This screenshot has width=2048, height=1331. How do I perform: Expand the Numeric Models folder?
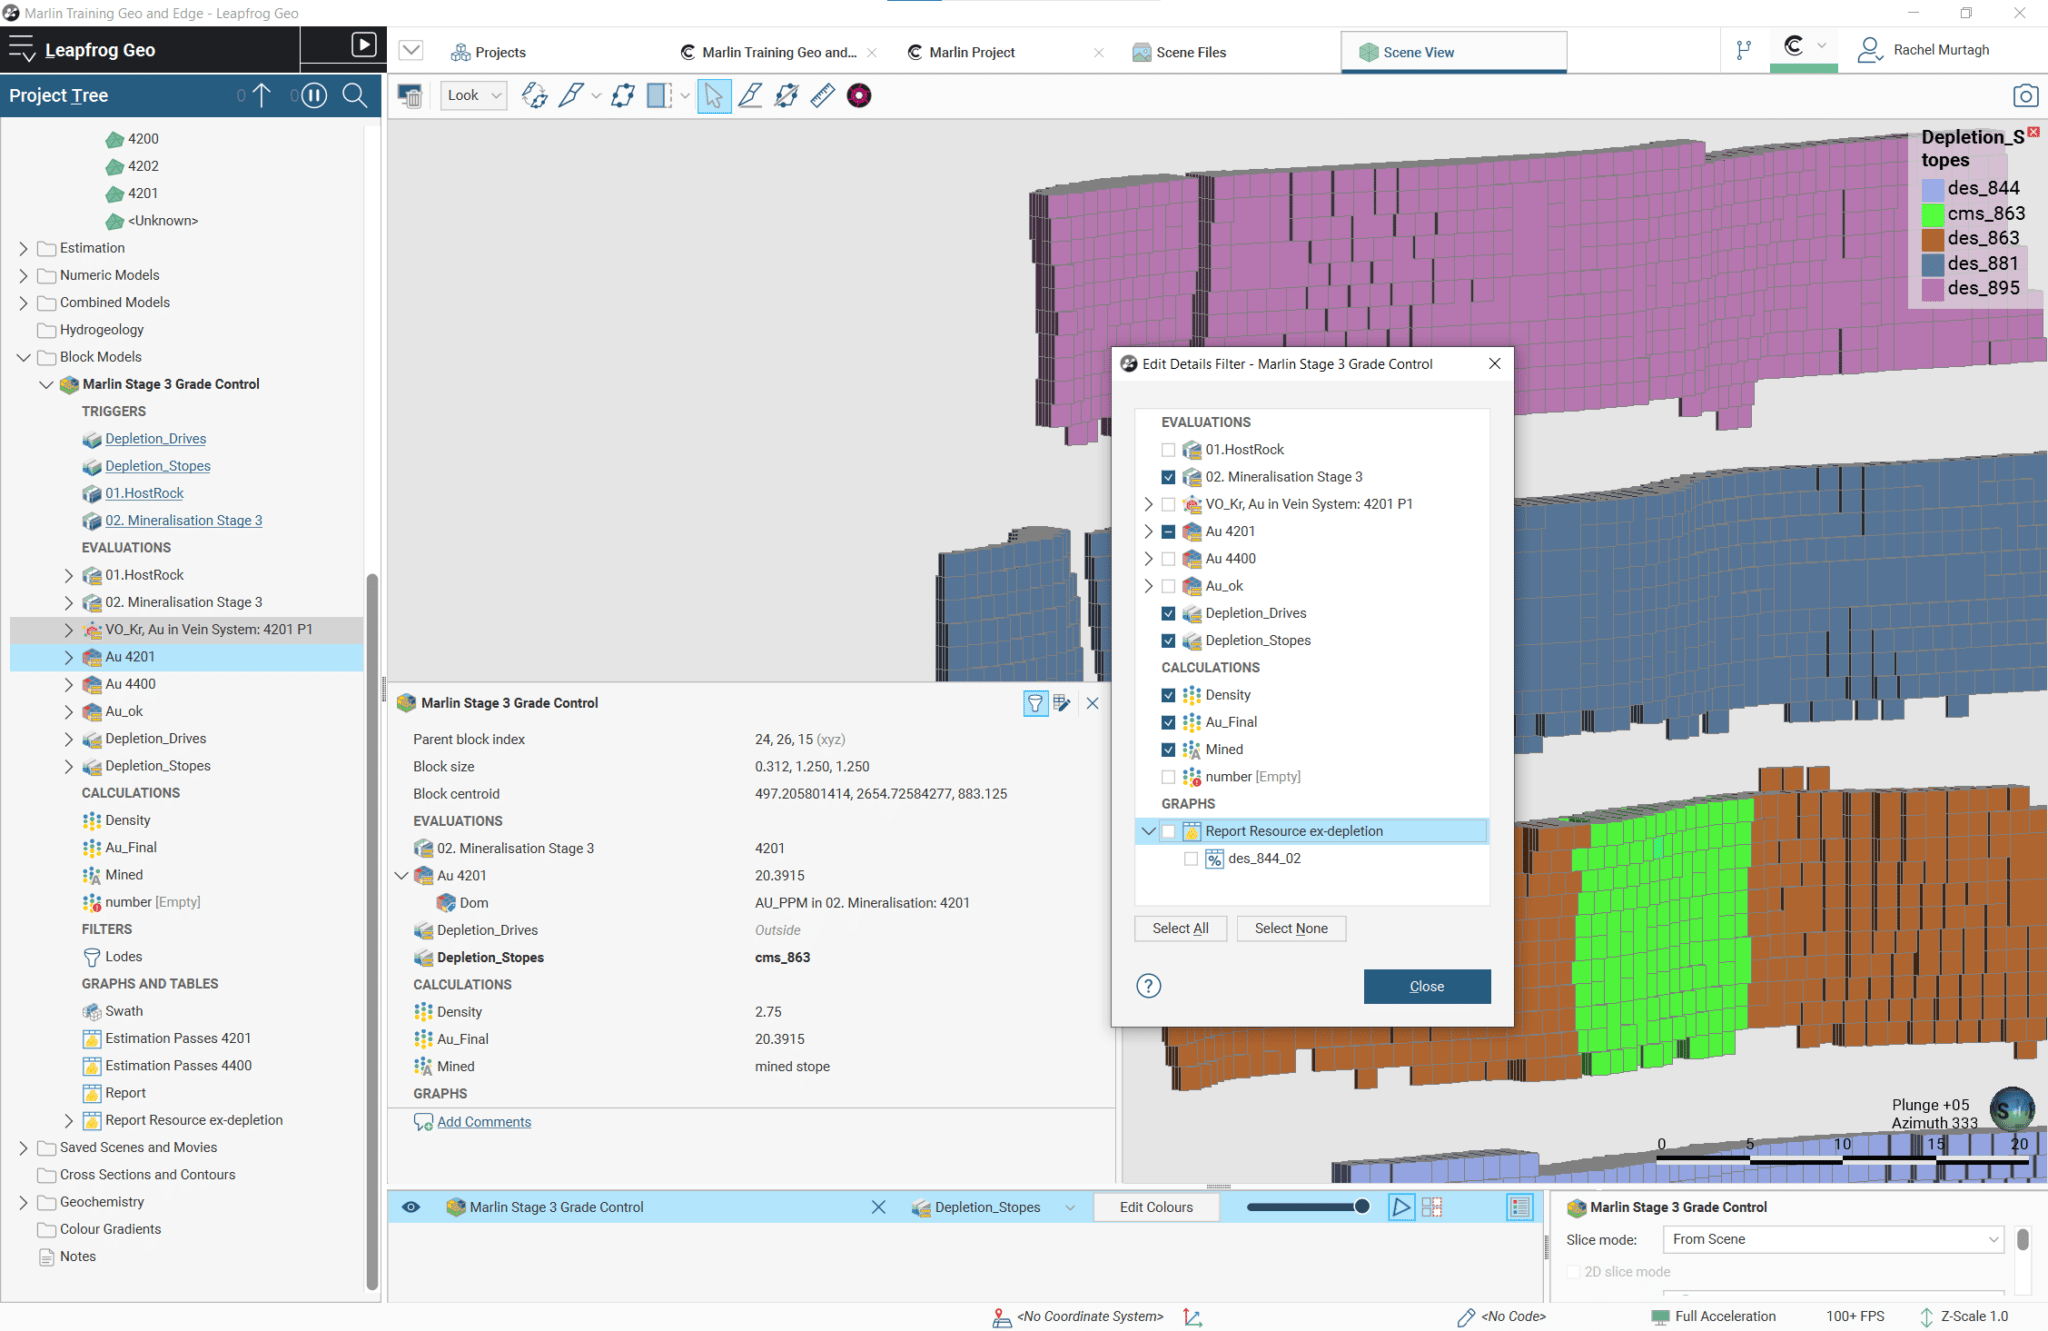(23, 275)
